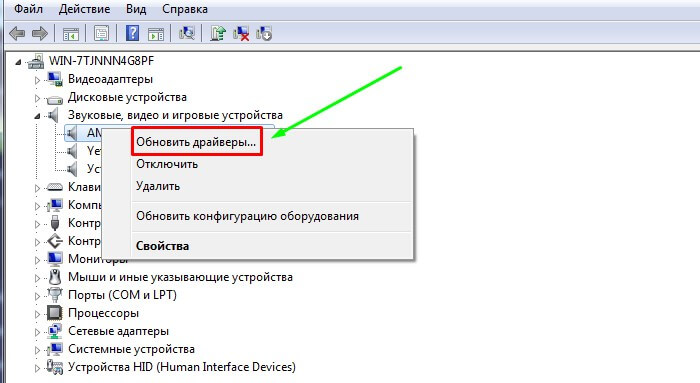Click the HID devices category icon

[55, 367]
